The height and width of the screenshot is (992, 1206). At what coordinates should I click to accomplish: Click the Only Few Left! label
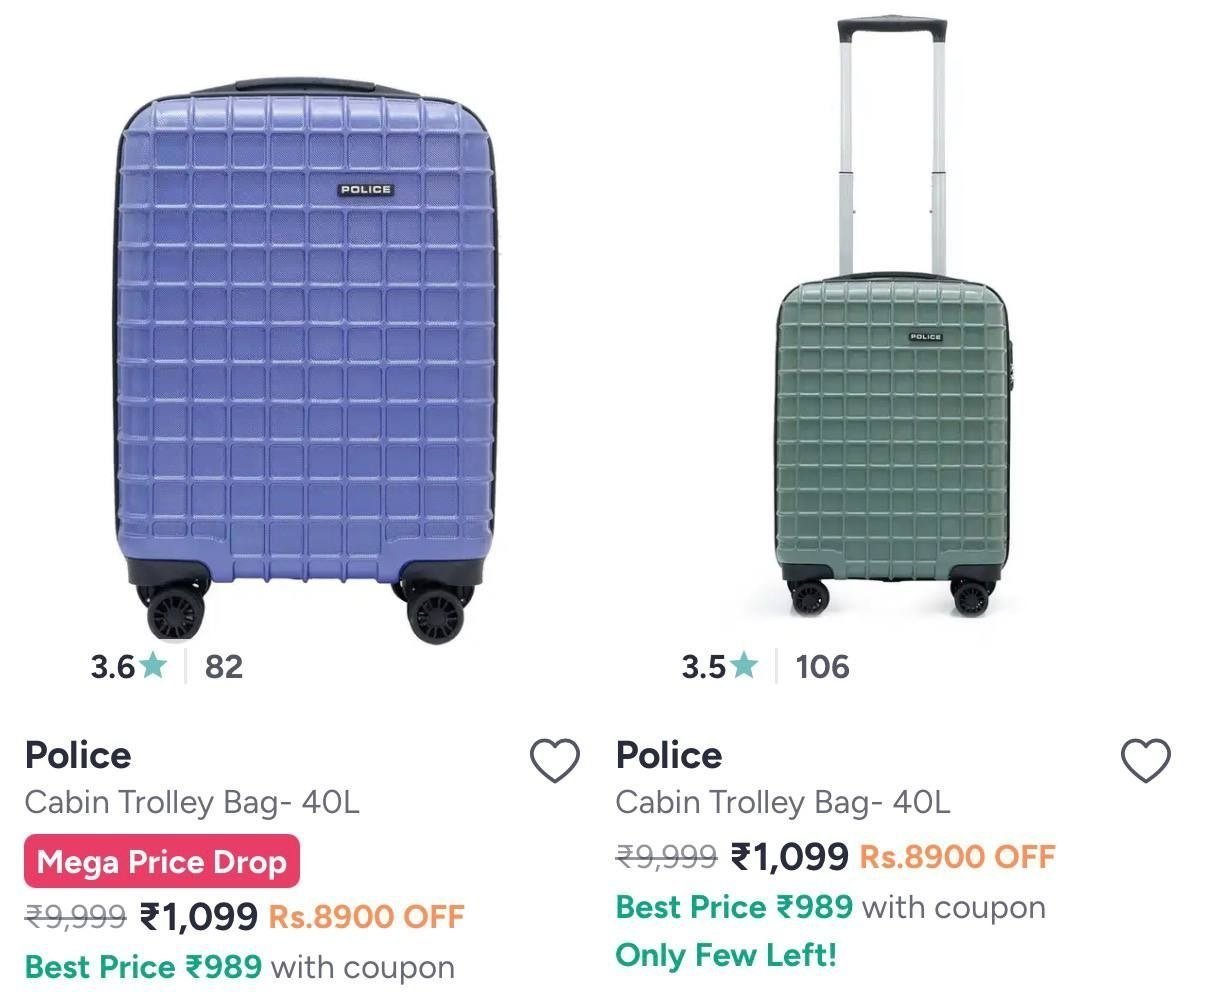pyautogui.click(x=726, y=955)
